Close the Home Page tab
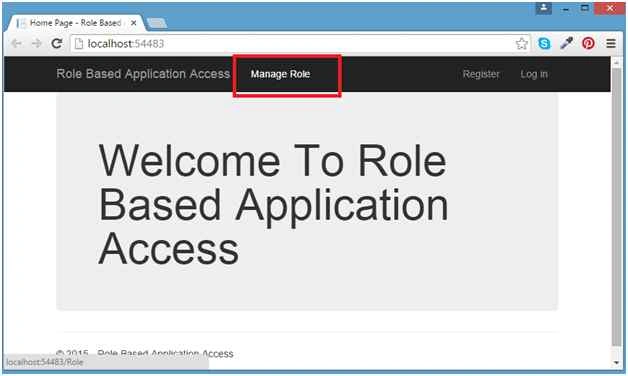The height and width of the screenshot is (376, 628). pos(134,23)
